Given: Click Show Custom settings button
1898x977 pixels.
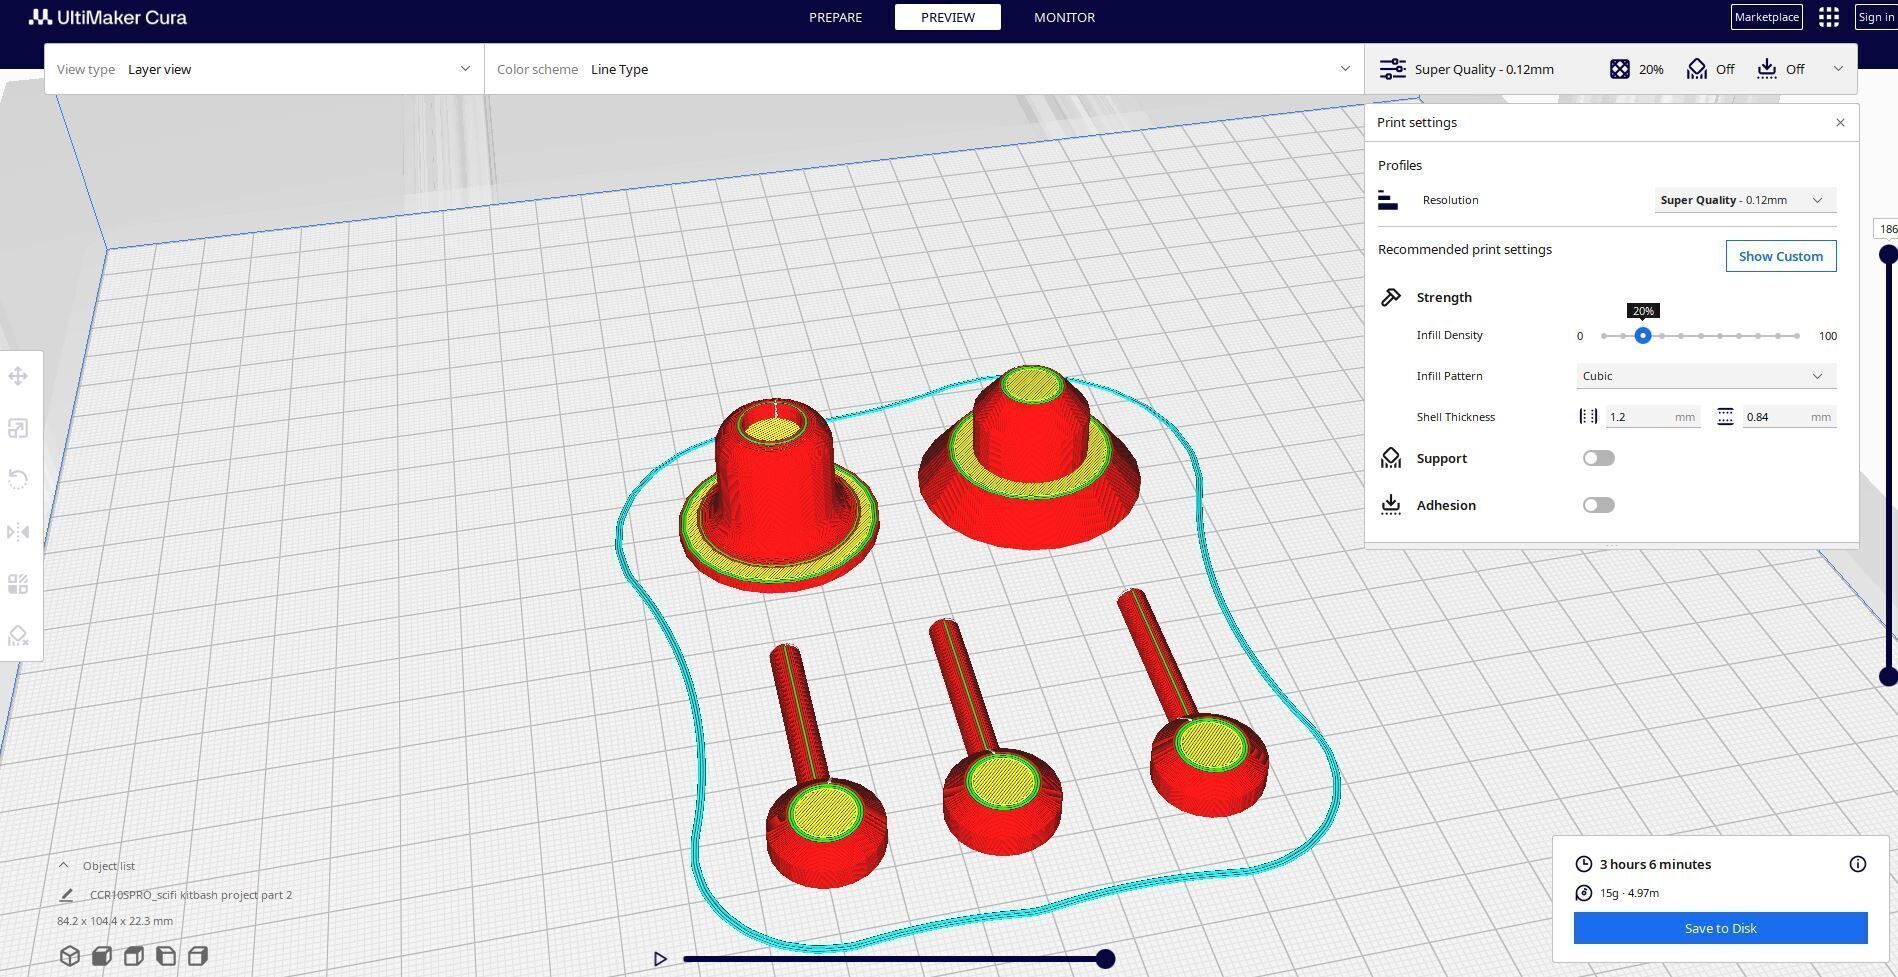Looking at the screenshot, I should point(1781,256).
